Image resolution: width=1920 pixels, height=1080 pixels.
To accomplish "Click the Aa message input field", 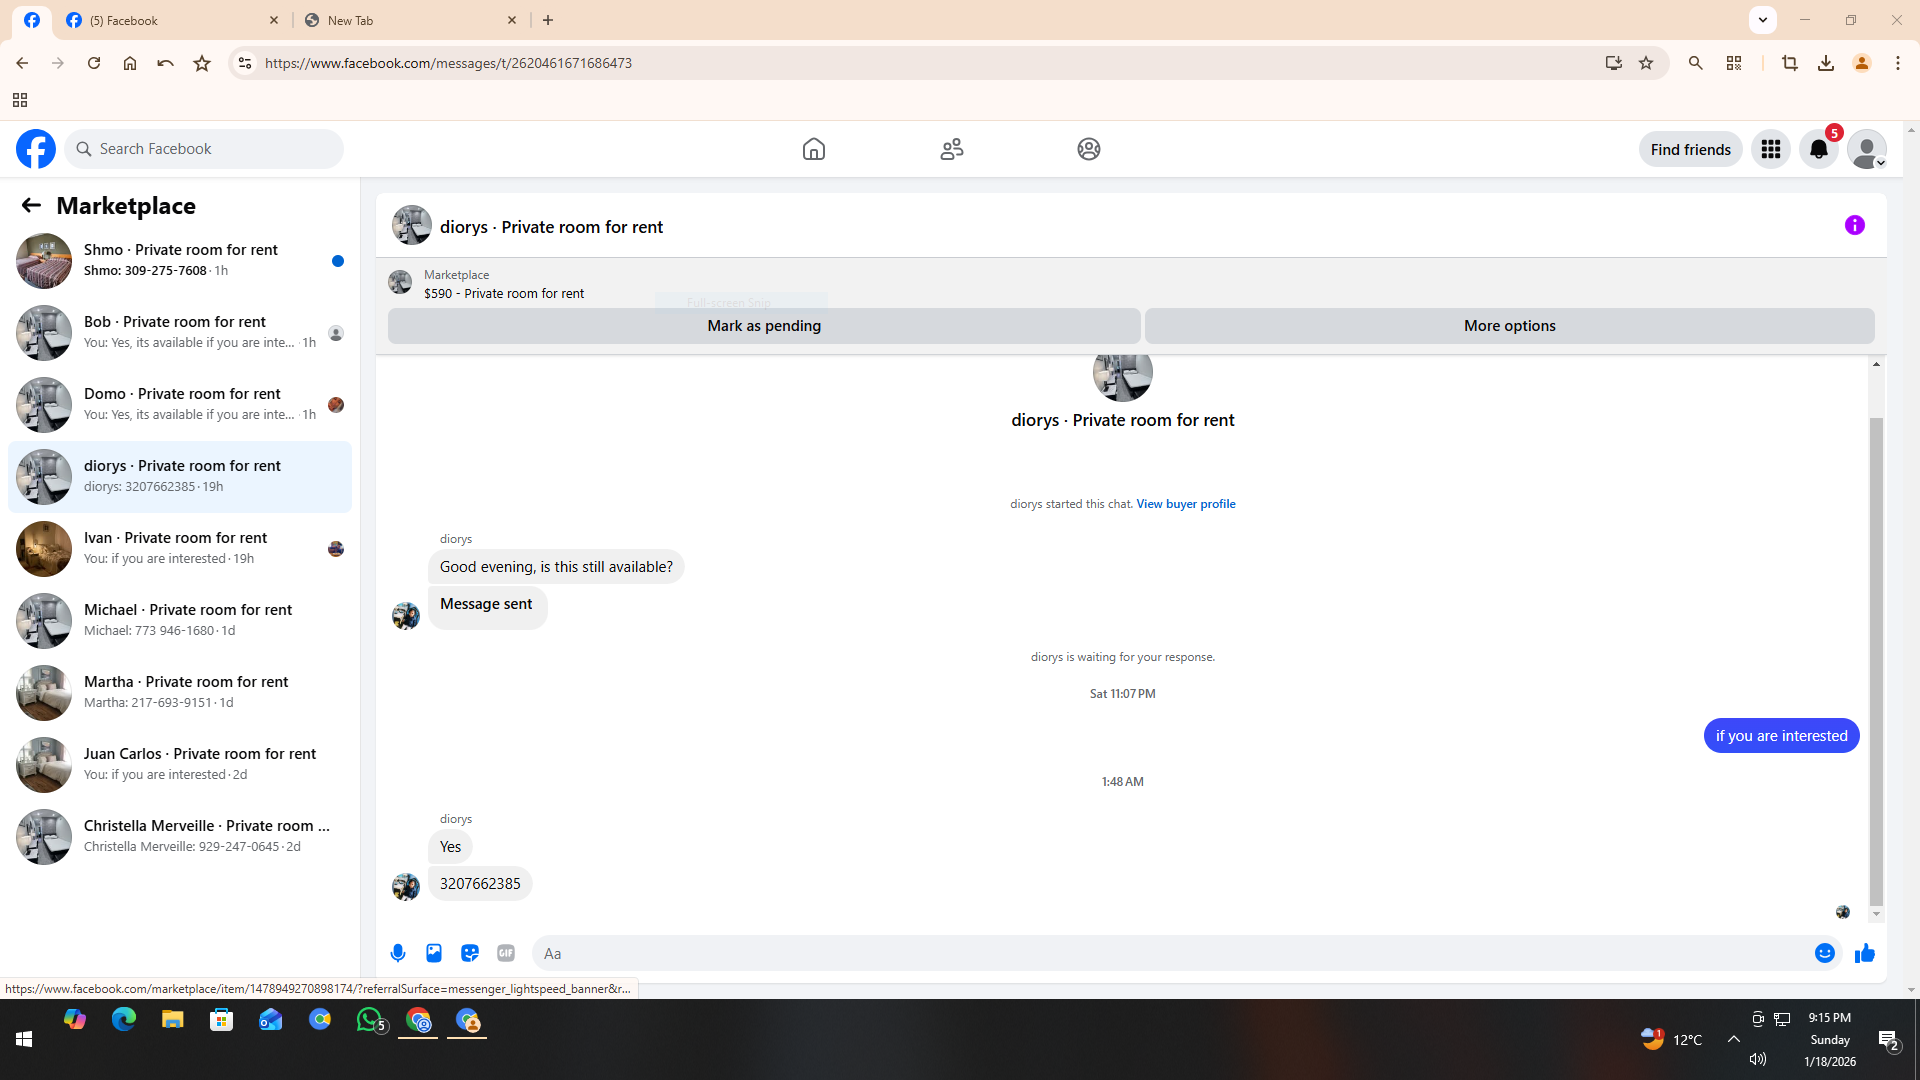I will pyautogui.click(x=1170, y=953).
